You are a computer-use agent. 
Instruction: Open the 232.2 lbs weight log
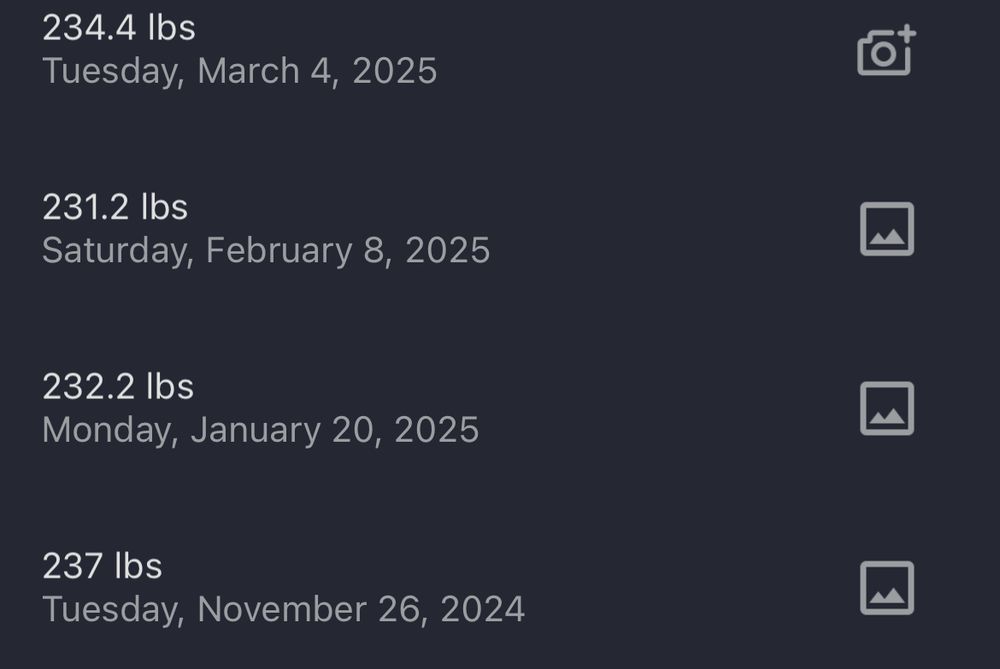click(118, 387)
